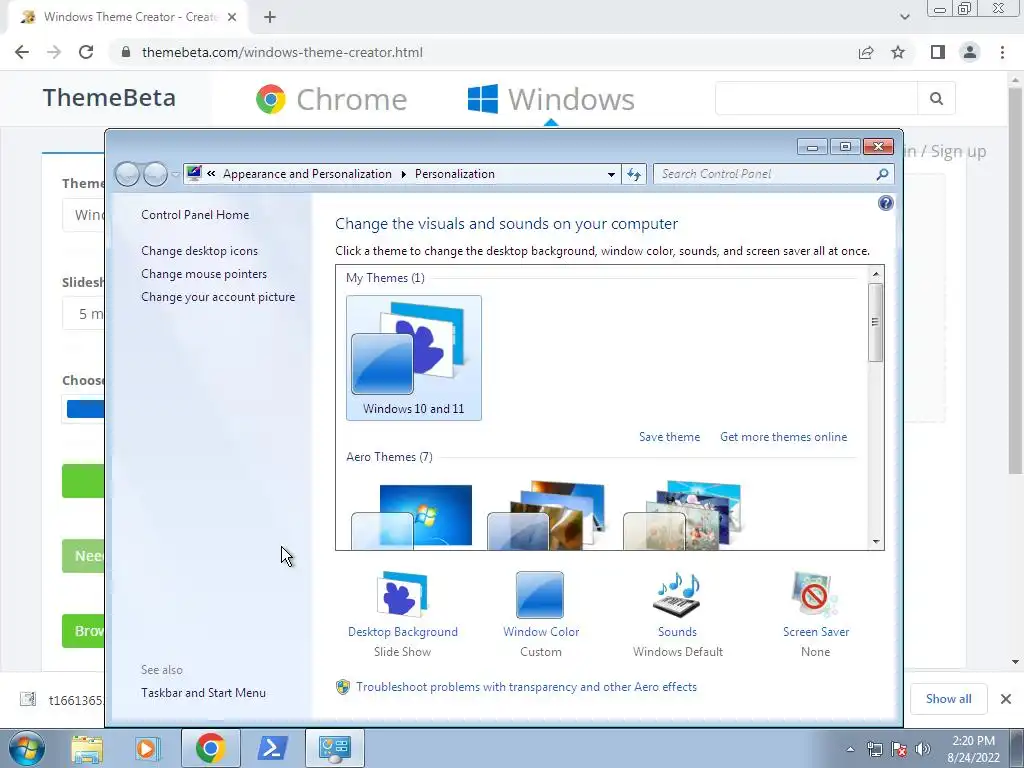Show hidden tray icons arrow
The height and width of the screenshot is (768, 1024).
(850, 749)
